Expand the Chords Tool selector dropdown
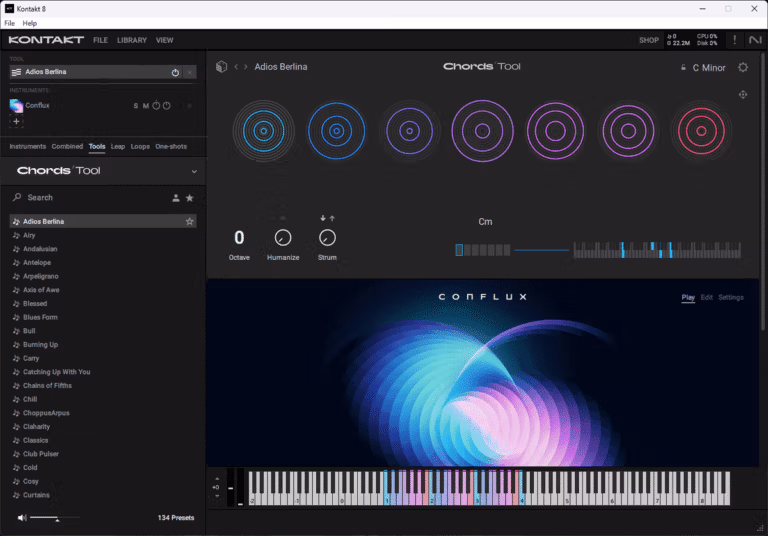 [194, 171]
